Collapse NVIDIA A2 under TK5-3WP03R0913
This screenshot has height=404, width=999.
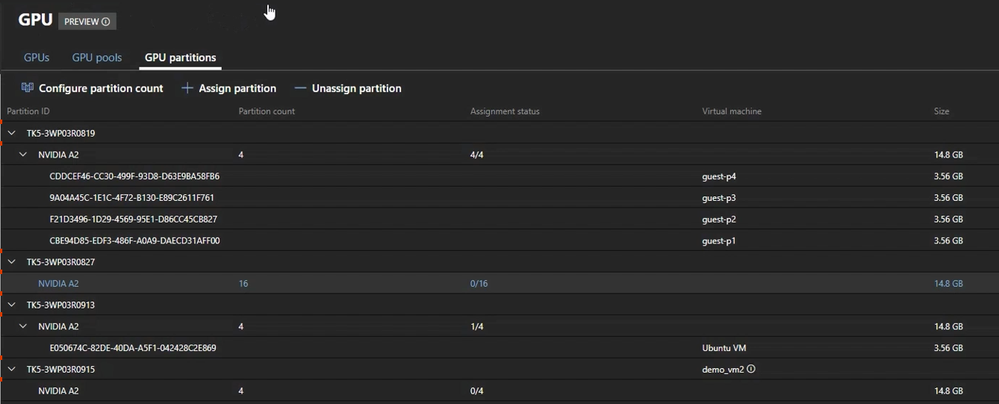(x=23, y=326)
